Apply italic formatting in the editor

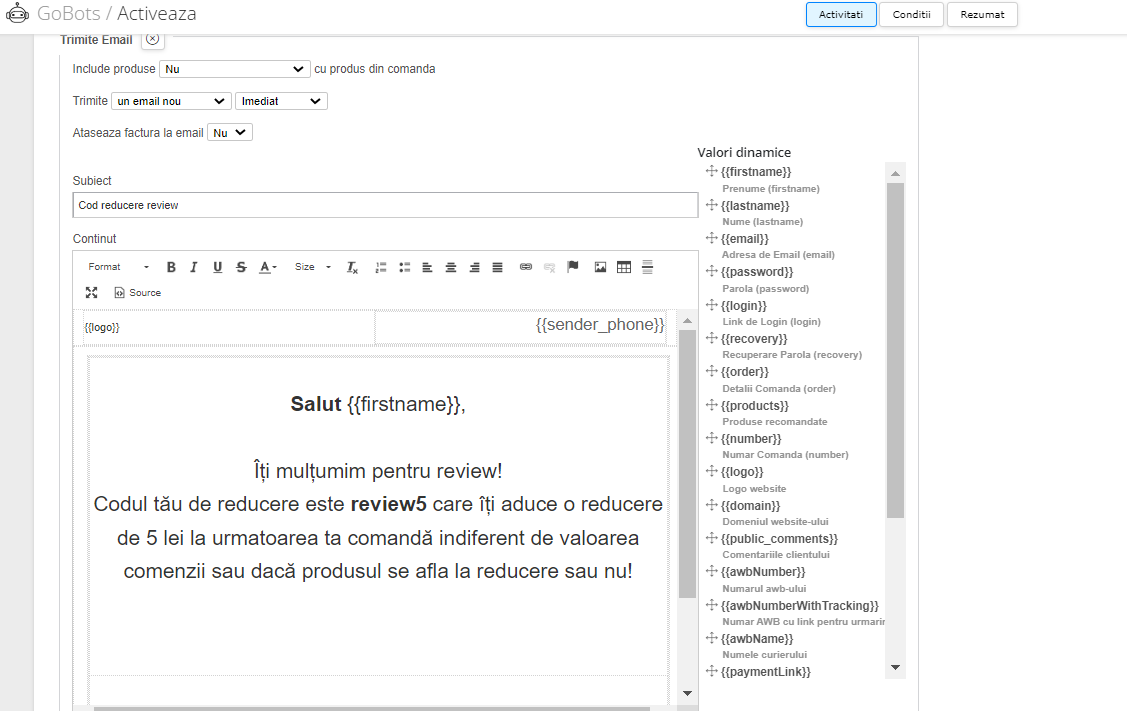point(193,267)
